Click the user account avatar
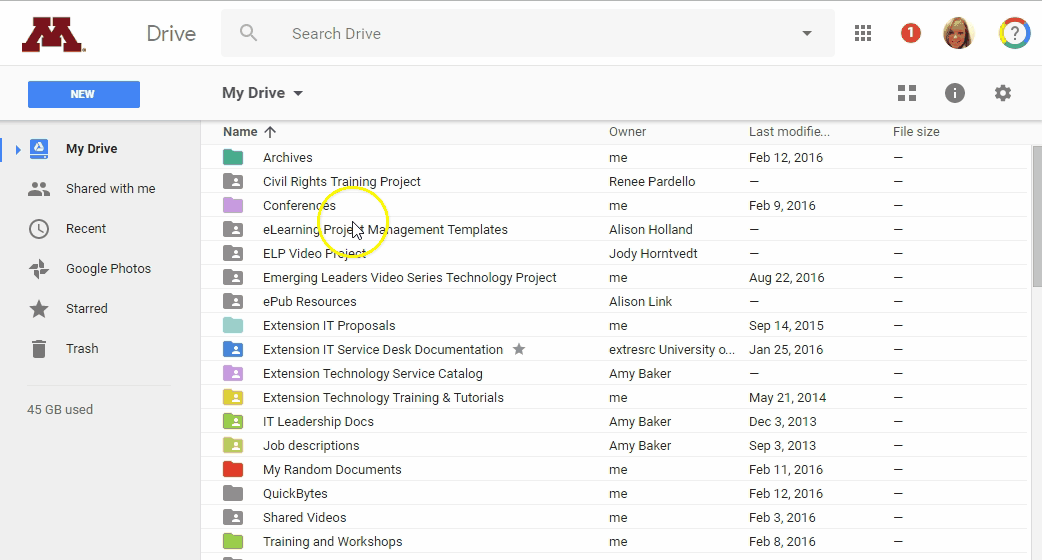This screenshot has height=560, width=1042. (x=958, y=33)
